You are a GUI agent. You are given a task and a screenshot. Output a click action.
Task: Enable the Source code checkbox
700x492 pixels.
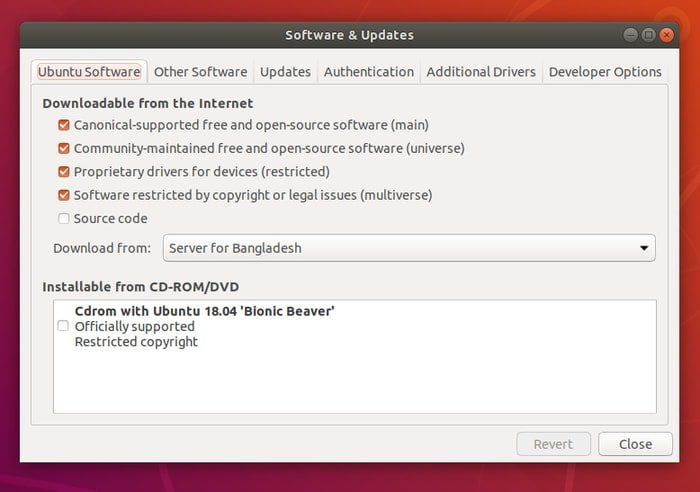(x=64, y=218)
